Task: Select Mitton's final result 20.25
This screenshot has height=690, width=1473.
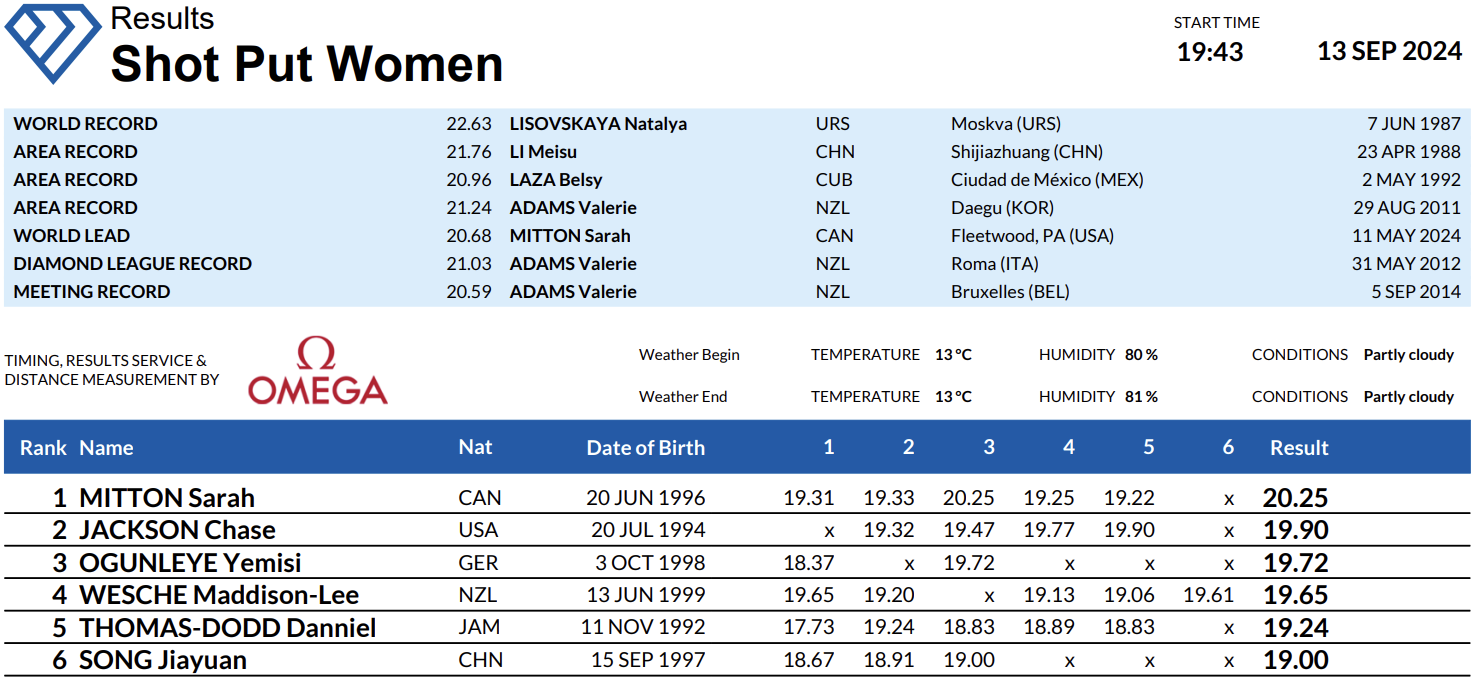Action: pos(1295,498)
